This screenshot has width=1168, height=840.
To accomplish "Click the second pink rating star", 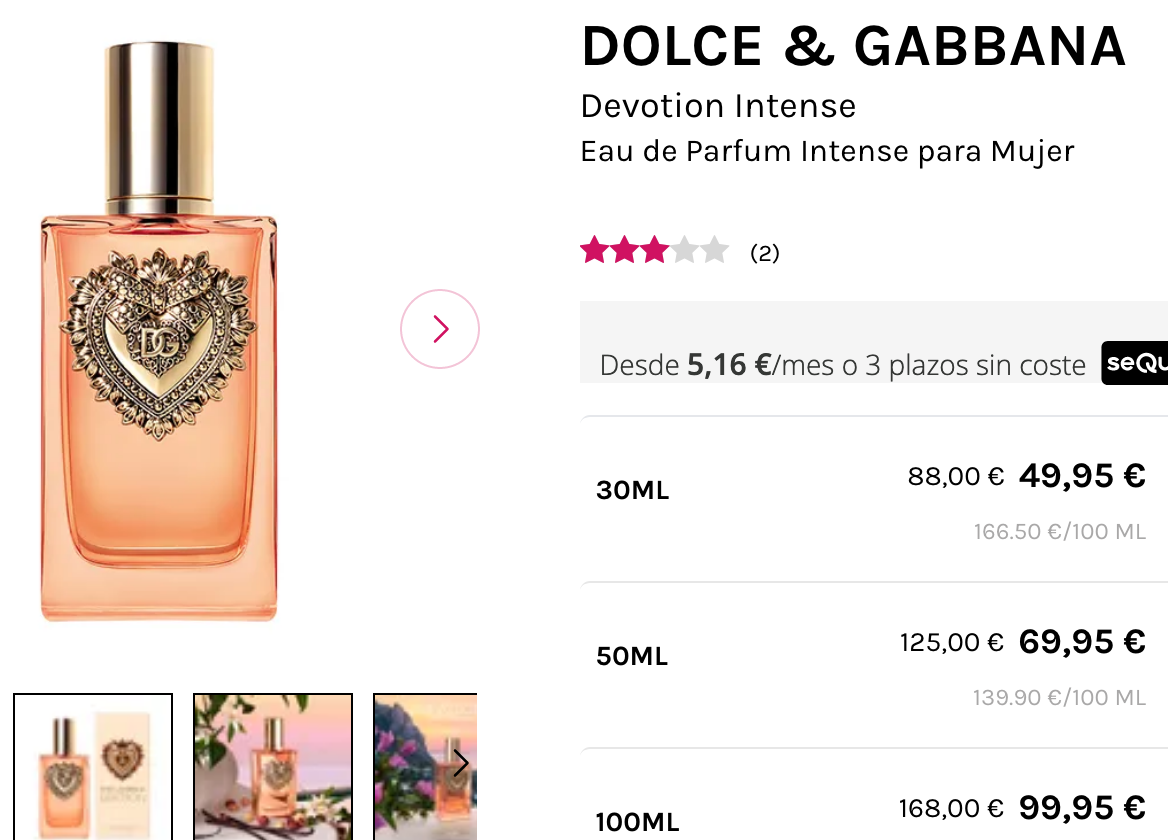I will pos(624,250).
